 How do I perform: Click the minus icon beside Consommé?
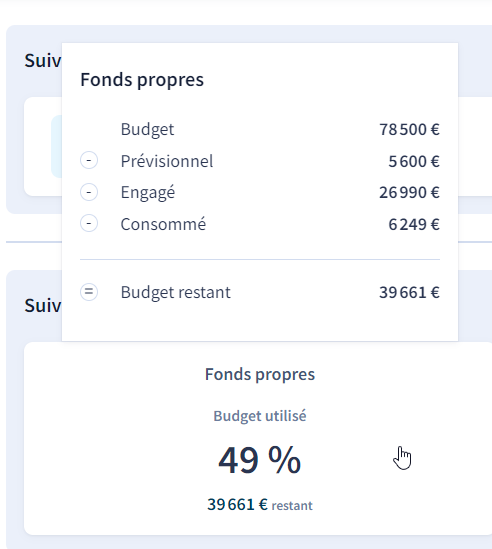coord(89,223)
